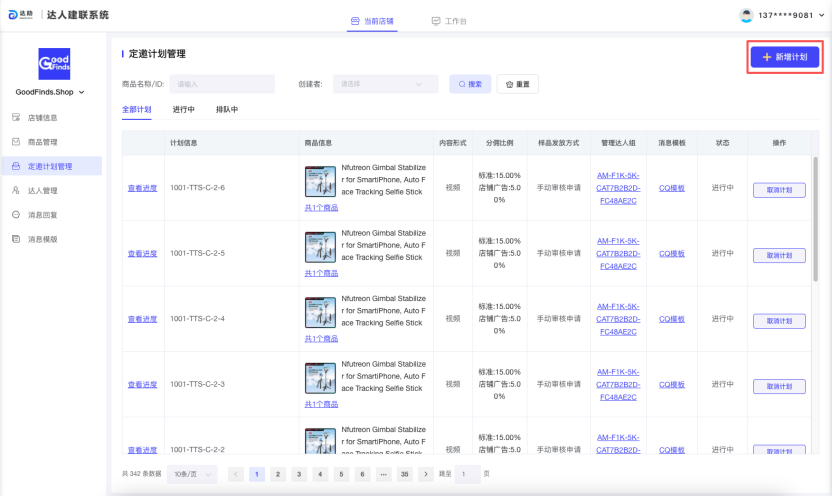Image resolution: width=832 pixels, height=496 pixels.
Task: Click the 新增计划 button
Action: point(785,58)
